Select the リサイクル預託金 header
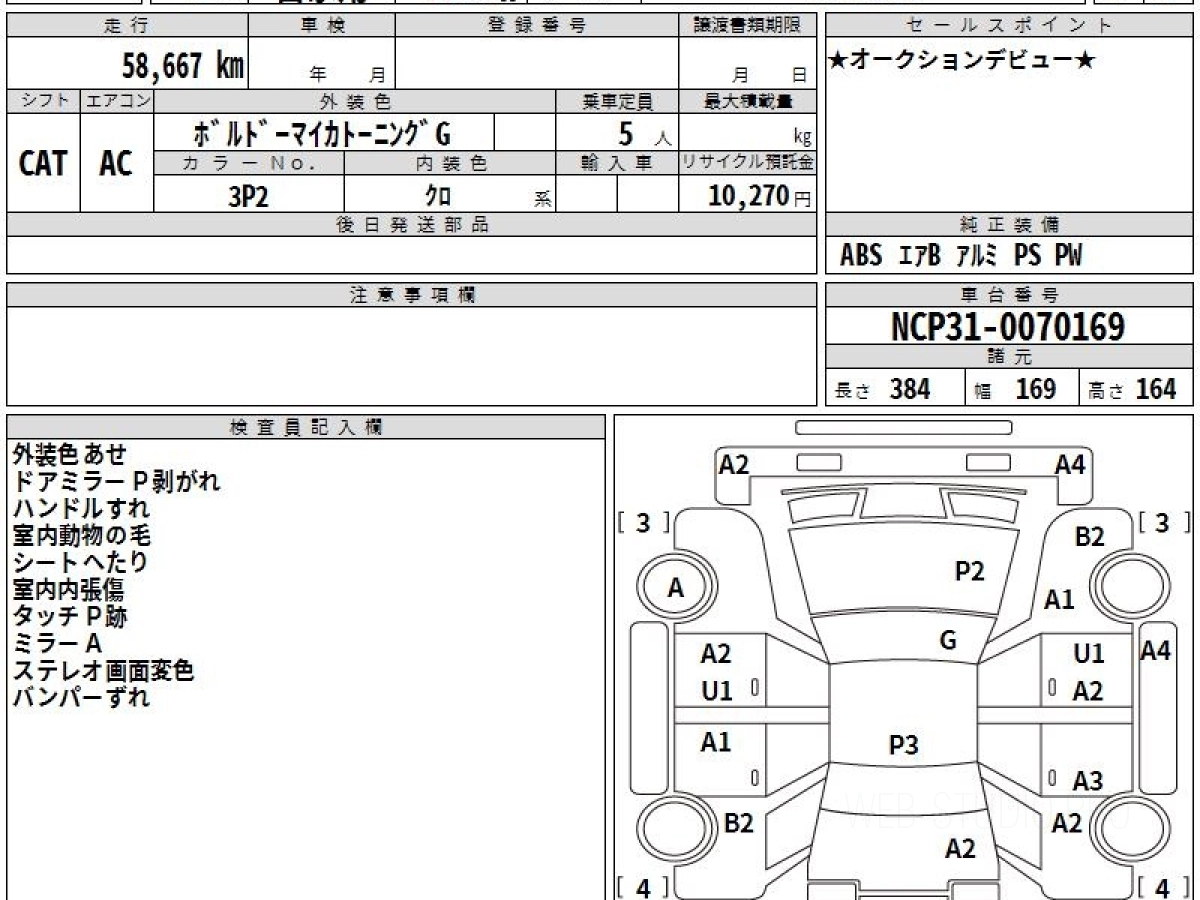Viewport: 1200px width, 900px height. (x=747, y=163)
